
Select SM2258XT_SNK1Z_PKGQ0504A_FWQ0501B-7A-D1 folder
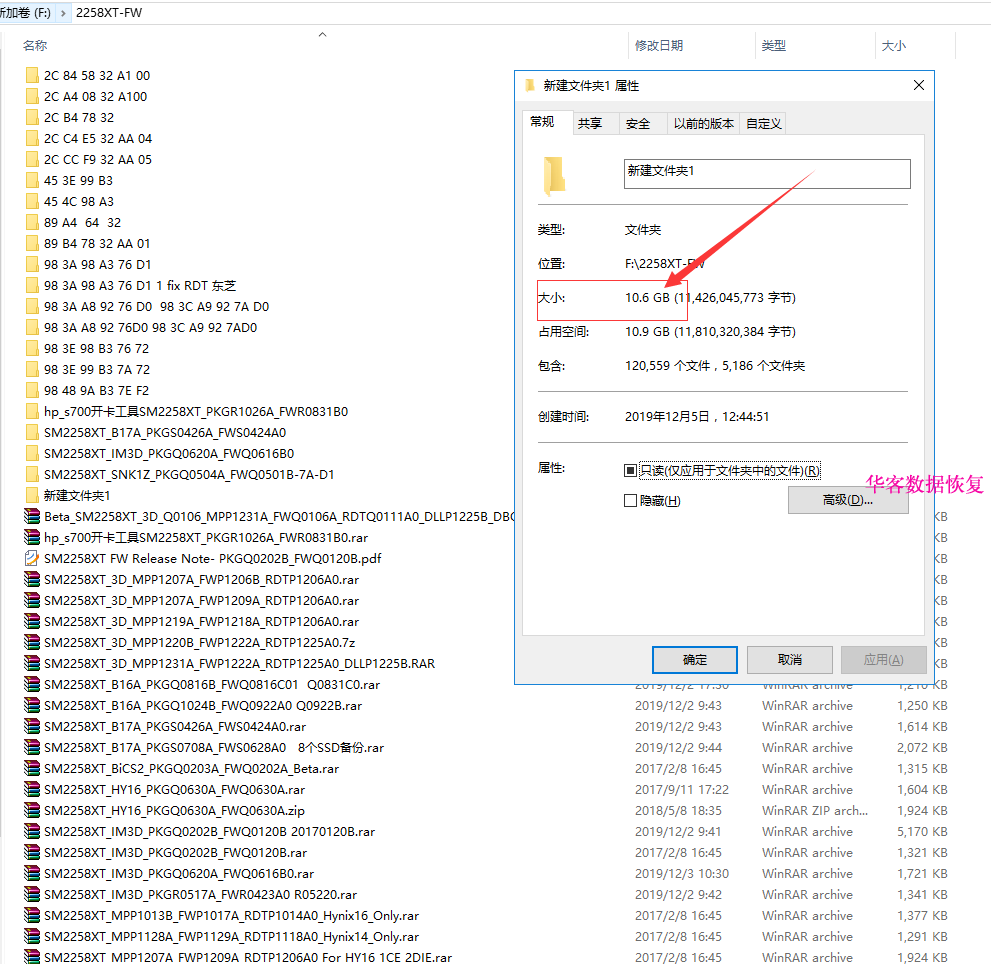click(188, 475)
